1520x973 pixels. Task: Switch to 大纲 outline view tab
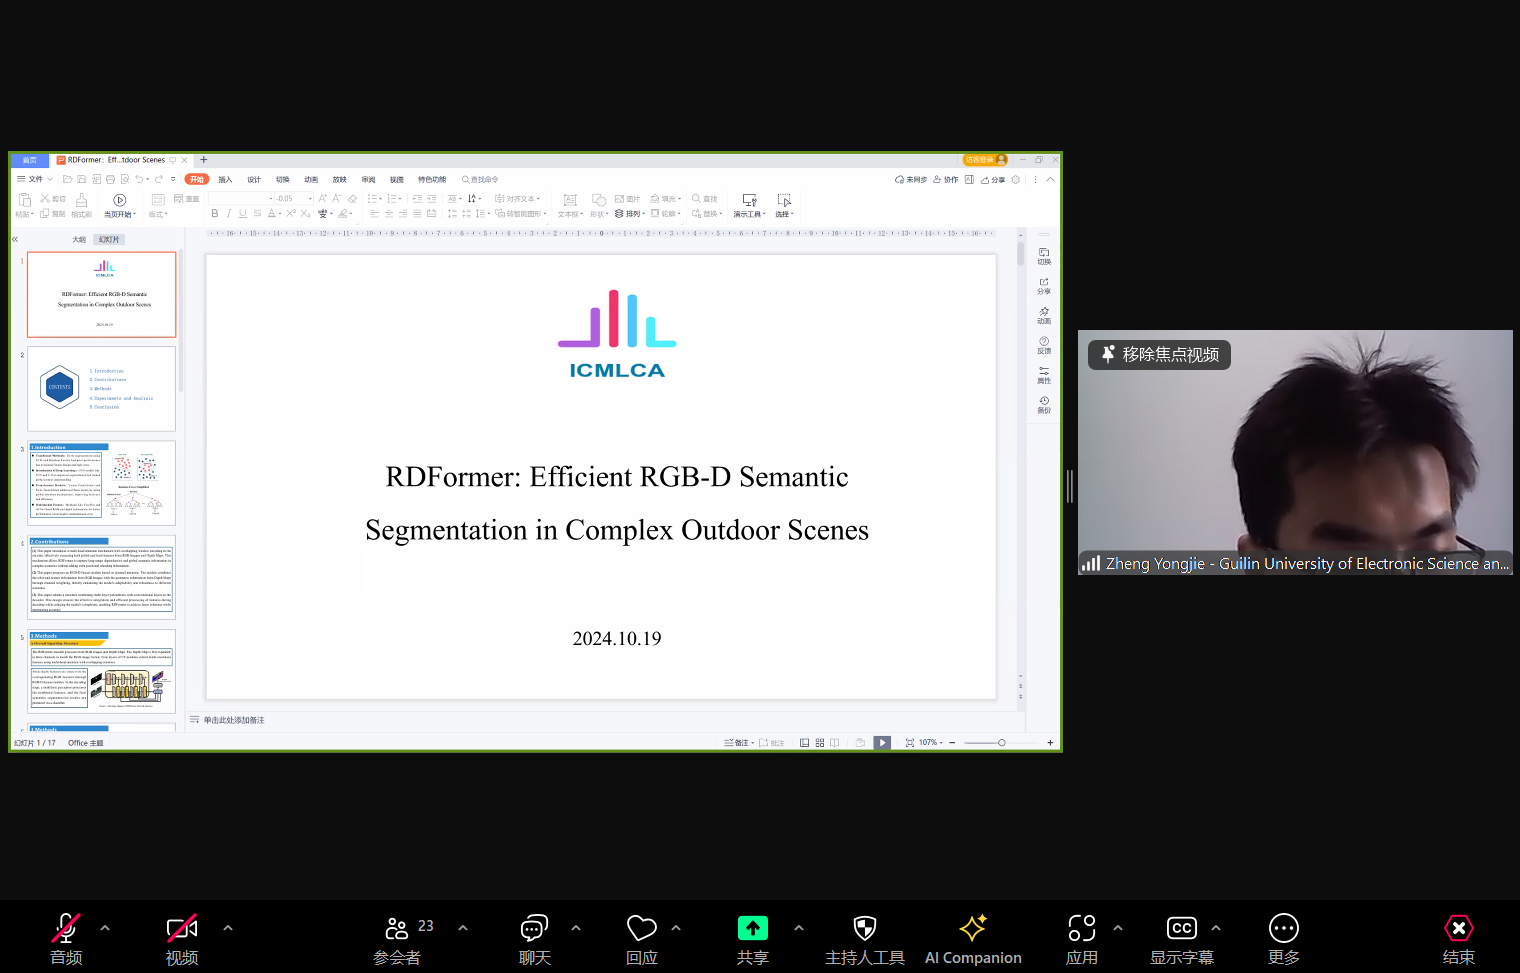(79, 240)
